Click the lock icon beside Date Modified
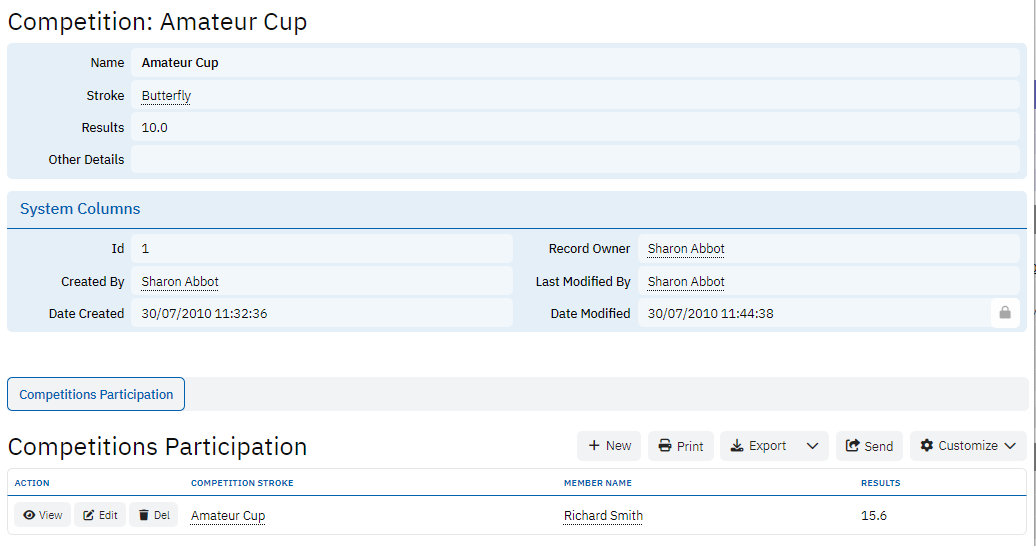The image size is (1036, 546). click(x=1005, y=313)
